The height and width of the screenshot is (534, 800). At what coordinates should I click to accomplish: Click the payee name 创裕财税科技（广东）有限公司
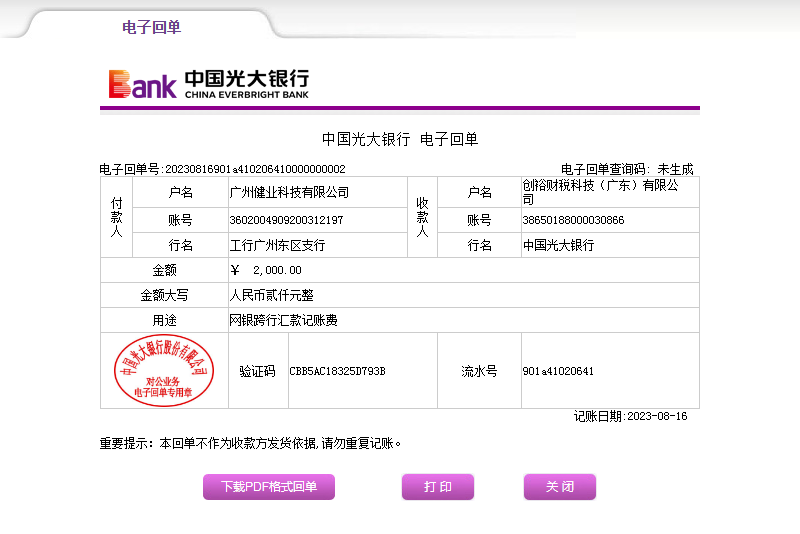pyautogui.click(x=601, y=192)
